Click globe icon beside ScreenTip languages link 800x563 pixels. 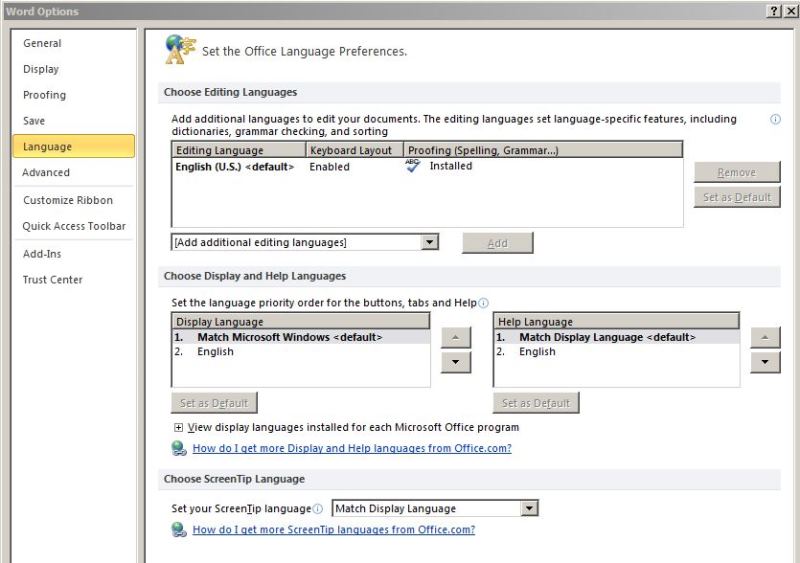pos(179,530)
